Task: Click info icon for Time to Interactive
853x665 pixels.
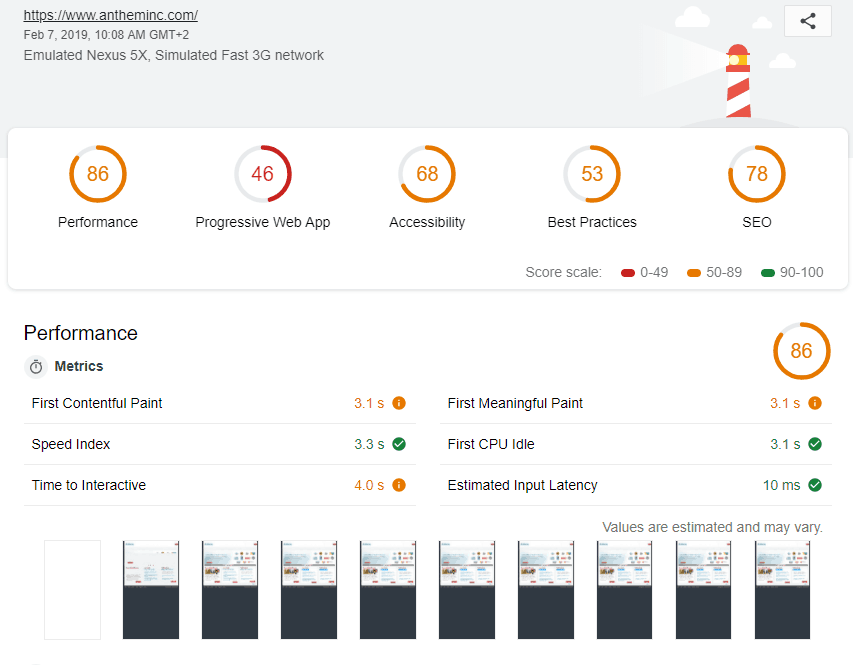Action: pos(399,485)
